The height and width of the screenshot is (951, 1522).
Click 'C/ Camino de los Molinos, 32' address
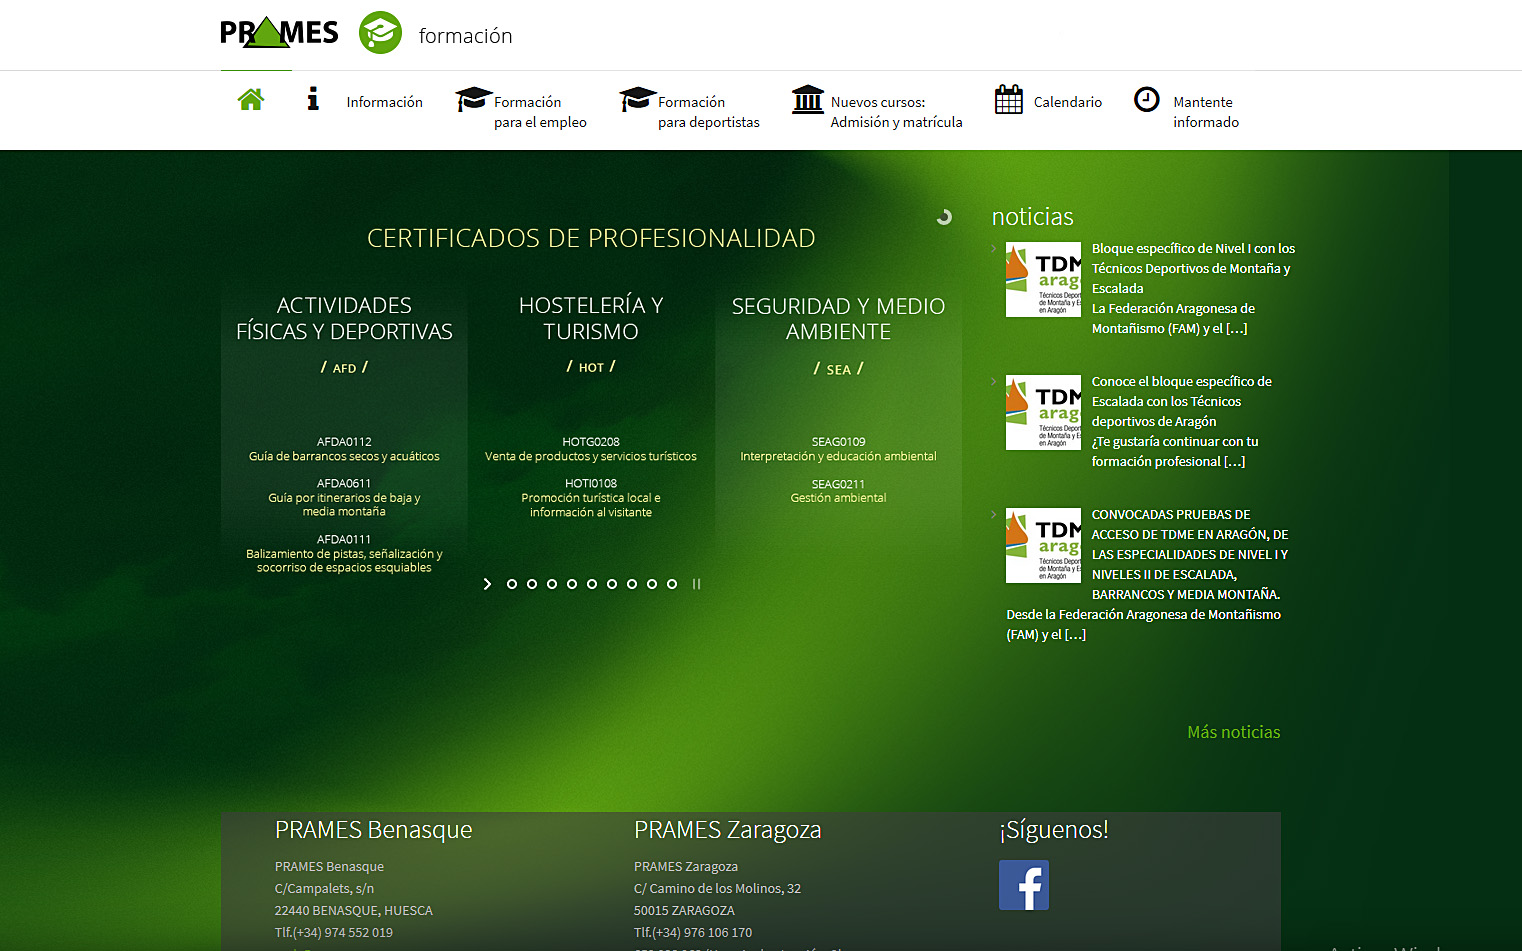click(x=717, y=888)
